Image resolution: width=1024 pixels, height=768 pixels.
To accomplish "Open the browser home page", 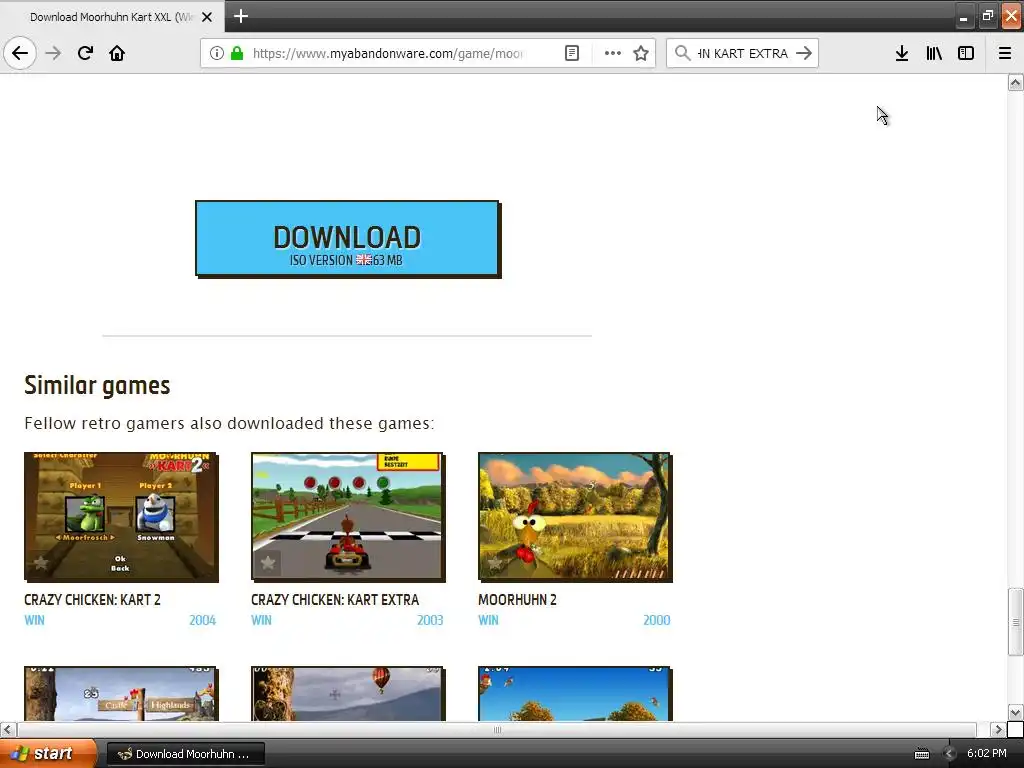I will tap(117, 53).
